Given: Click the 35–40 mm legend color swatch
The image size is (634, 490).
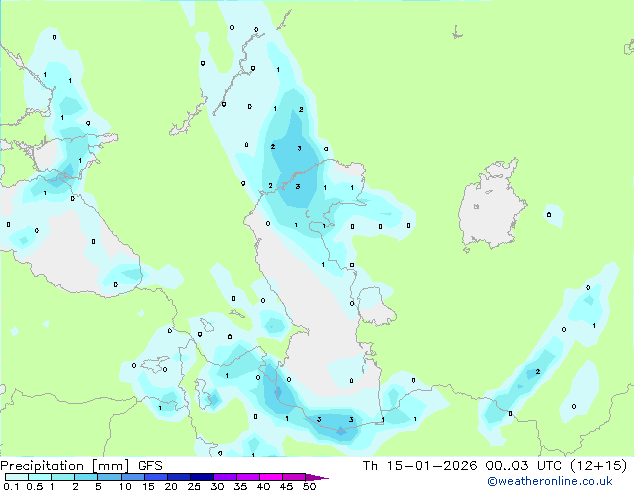Looking at the screenshot, I should tap(247, 477).
